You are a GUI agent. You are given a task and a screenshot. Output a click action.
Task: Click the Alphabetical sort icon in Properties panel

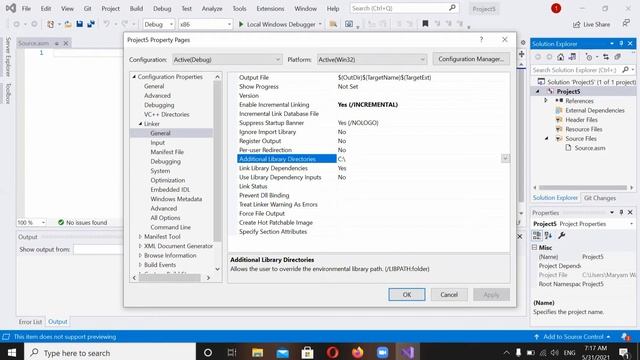point(548,235)
